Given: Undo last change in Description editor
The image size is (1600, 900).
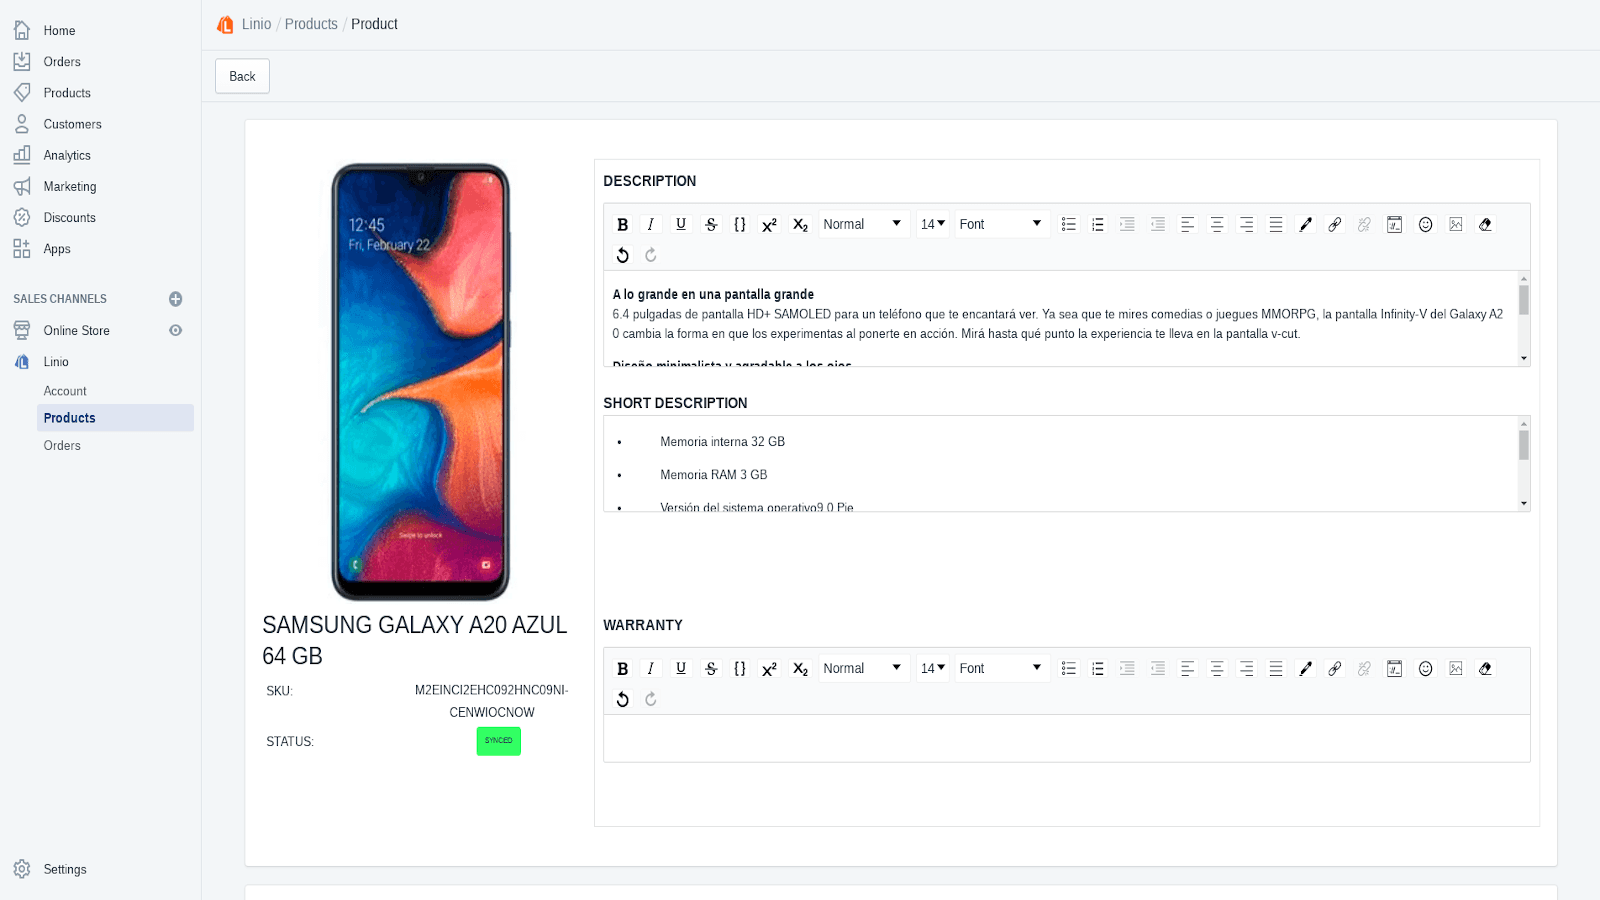Looking at the screenshot, I should click(622, 256).
